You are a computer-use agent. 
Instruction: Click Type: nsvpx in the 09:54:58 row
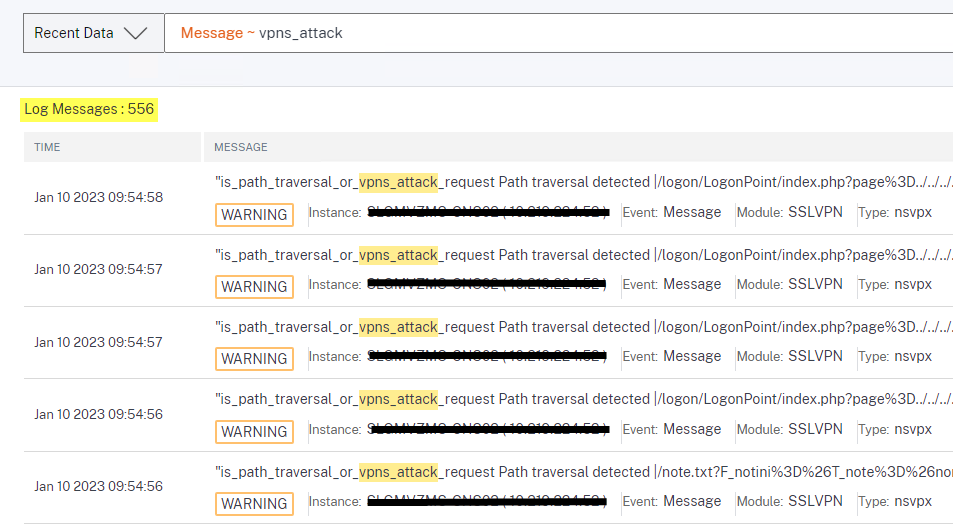(895, 212)
